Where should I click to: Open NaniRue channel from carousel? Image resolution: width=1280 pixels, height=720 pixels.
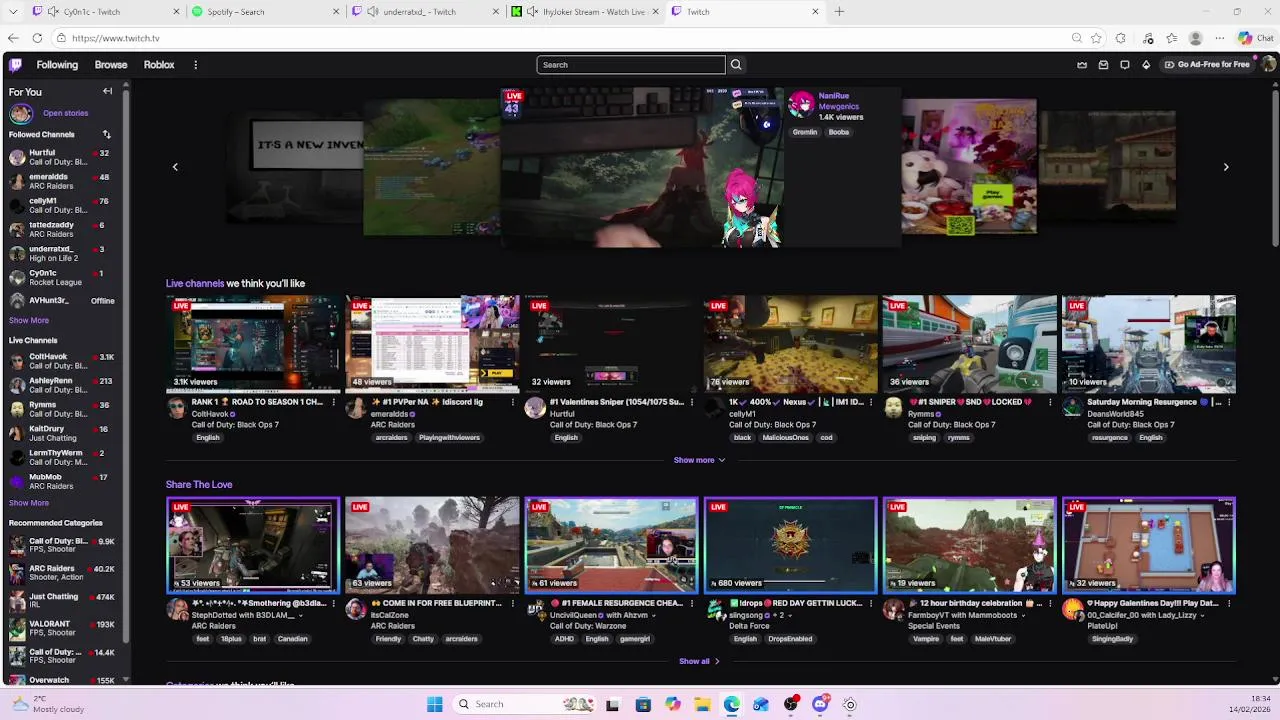click(833, 96)
